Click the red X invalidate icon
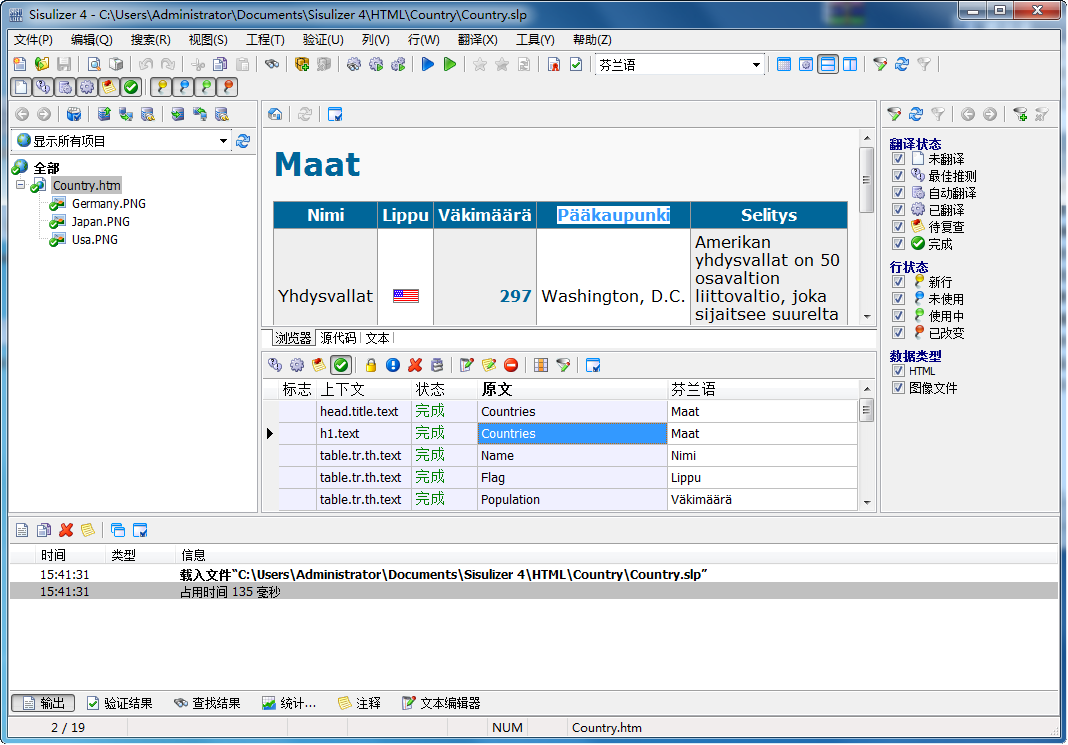The width and height of the screenshot is (1068, 745). [415, 364]
